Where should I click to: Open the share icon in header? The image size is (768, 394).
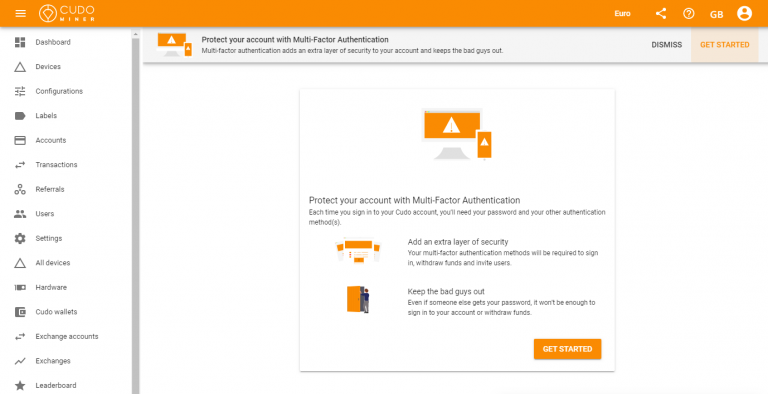point(661,14)
